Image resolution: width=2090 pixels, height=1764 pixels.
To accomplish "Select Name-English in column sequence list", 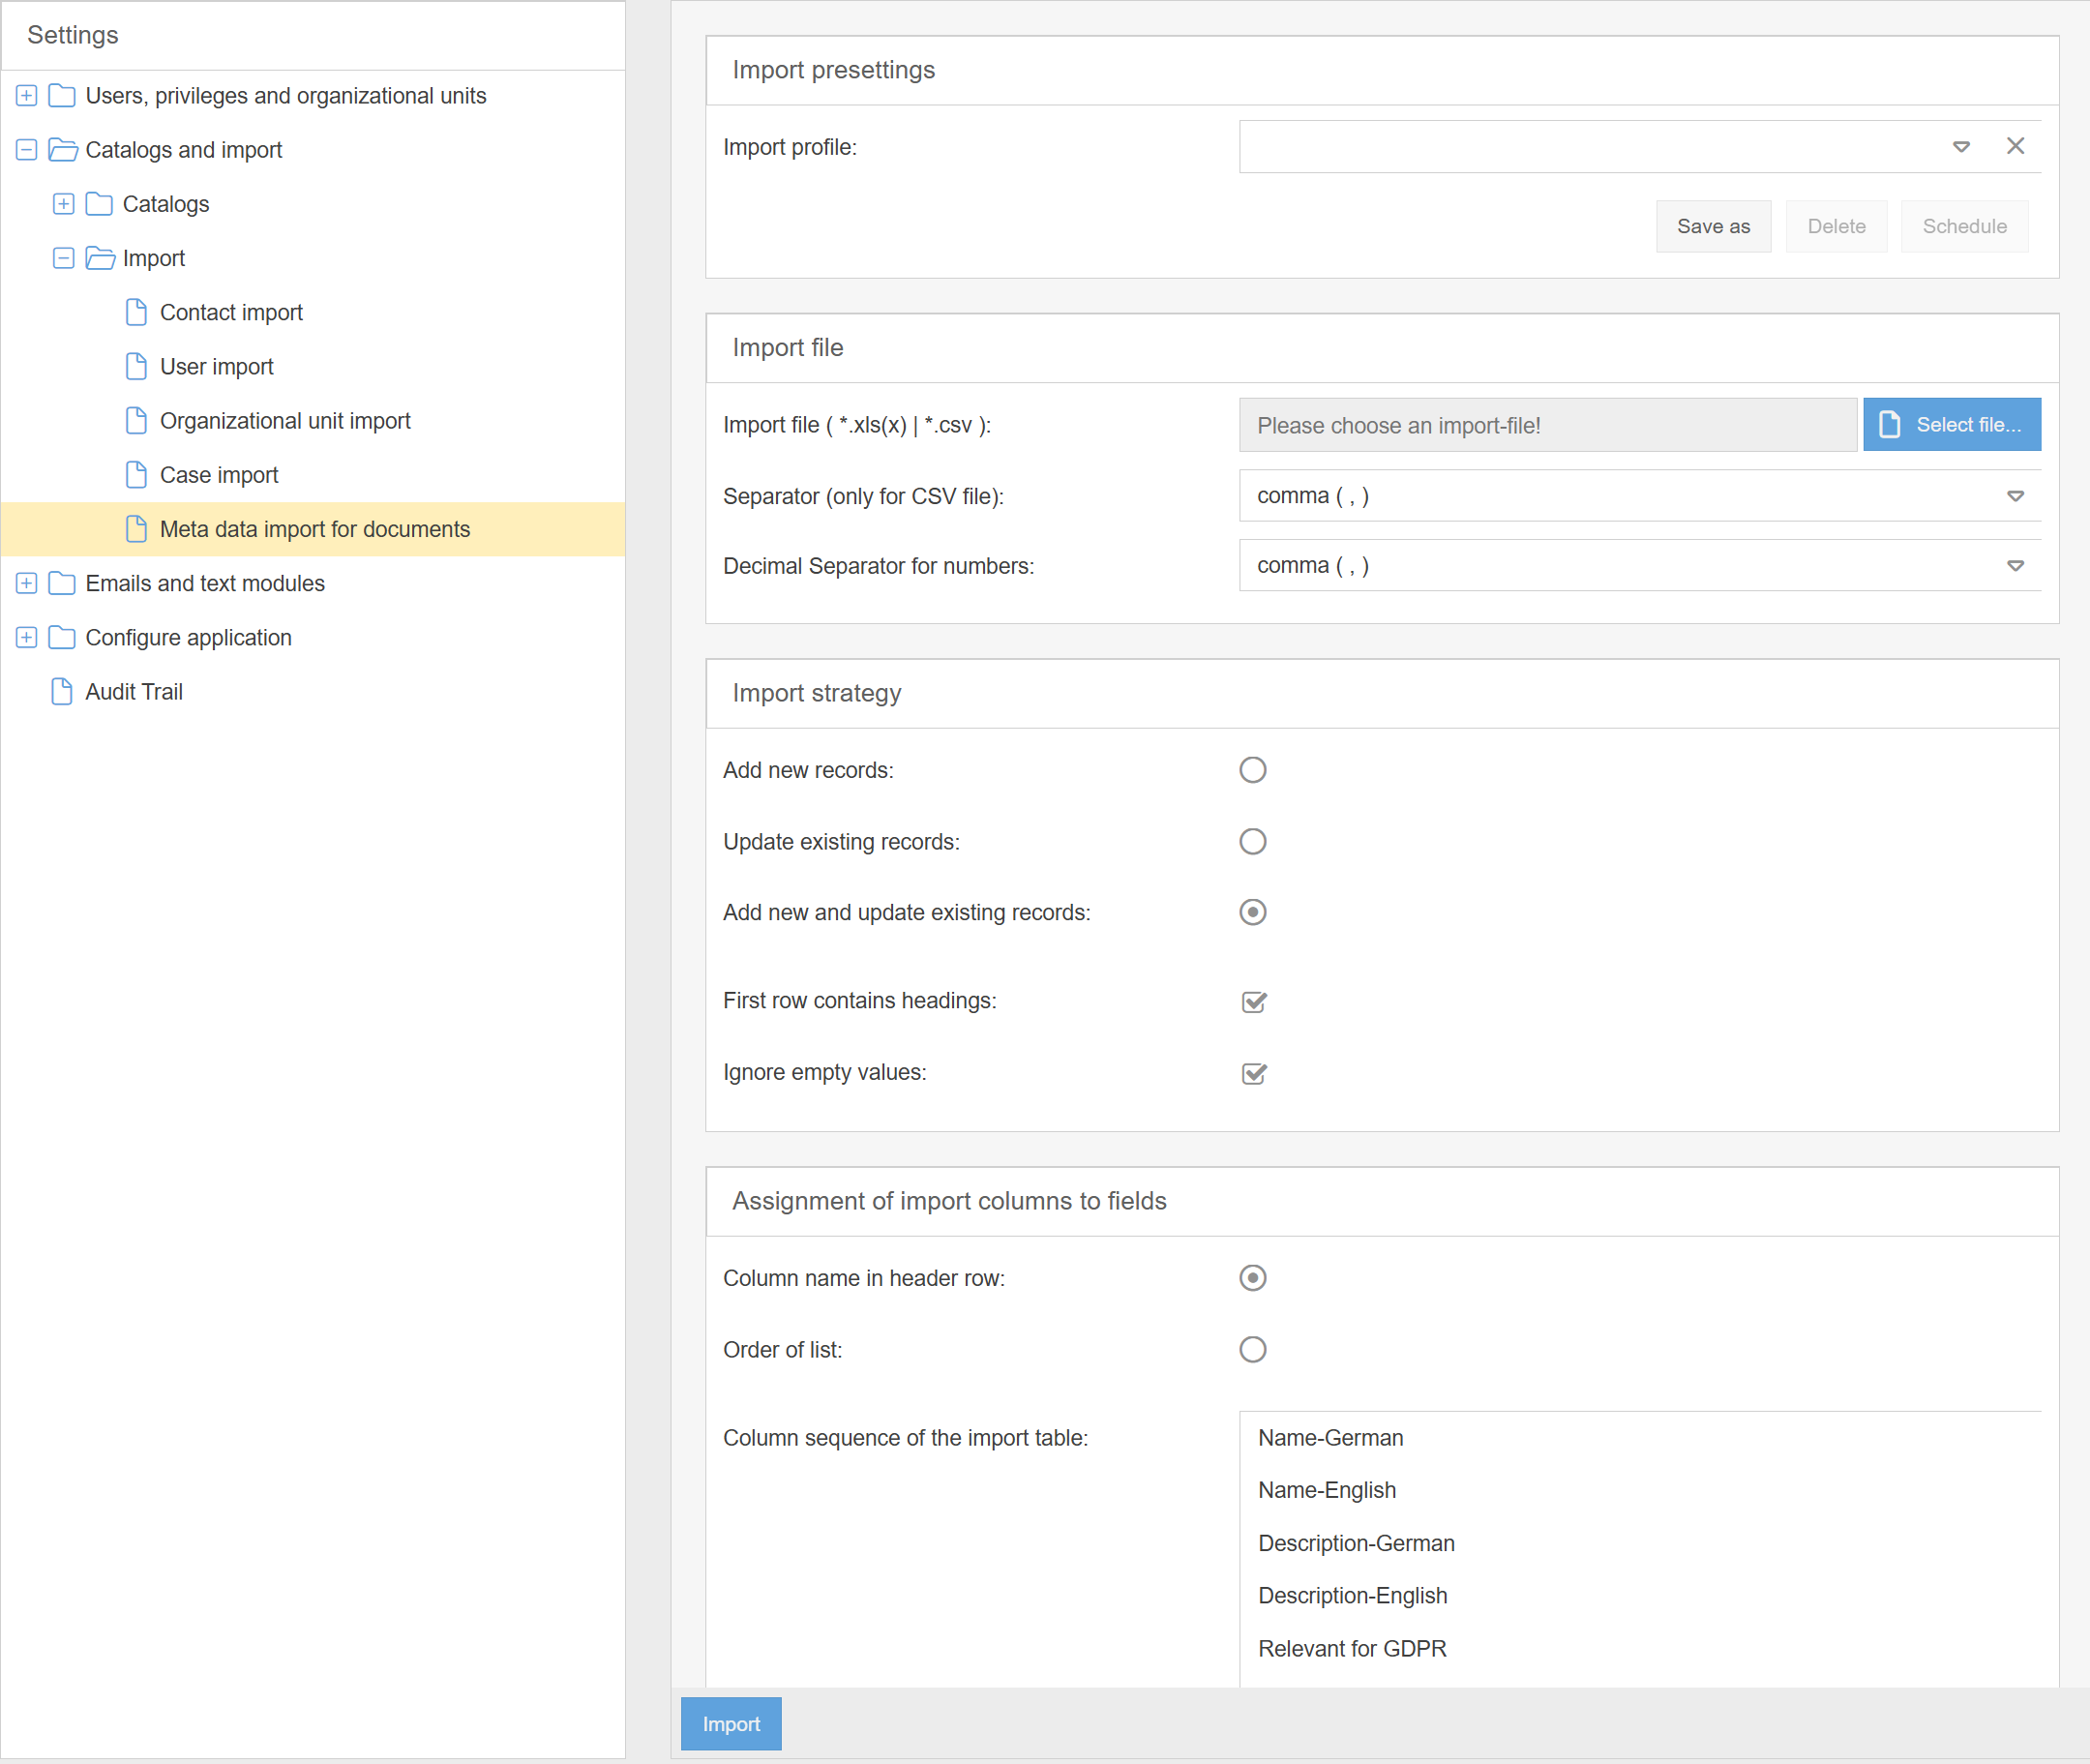I will coord(1326,1490).
